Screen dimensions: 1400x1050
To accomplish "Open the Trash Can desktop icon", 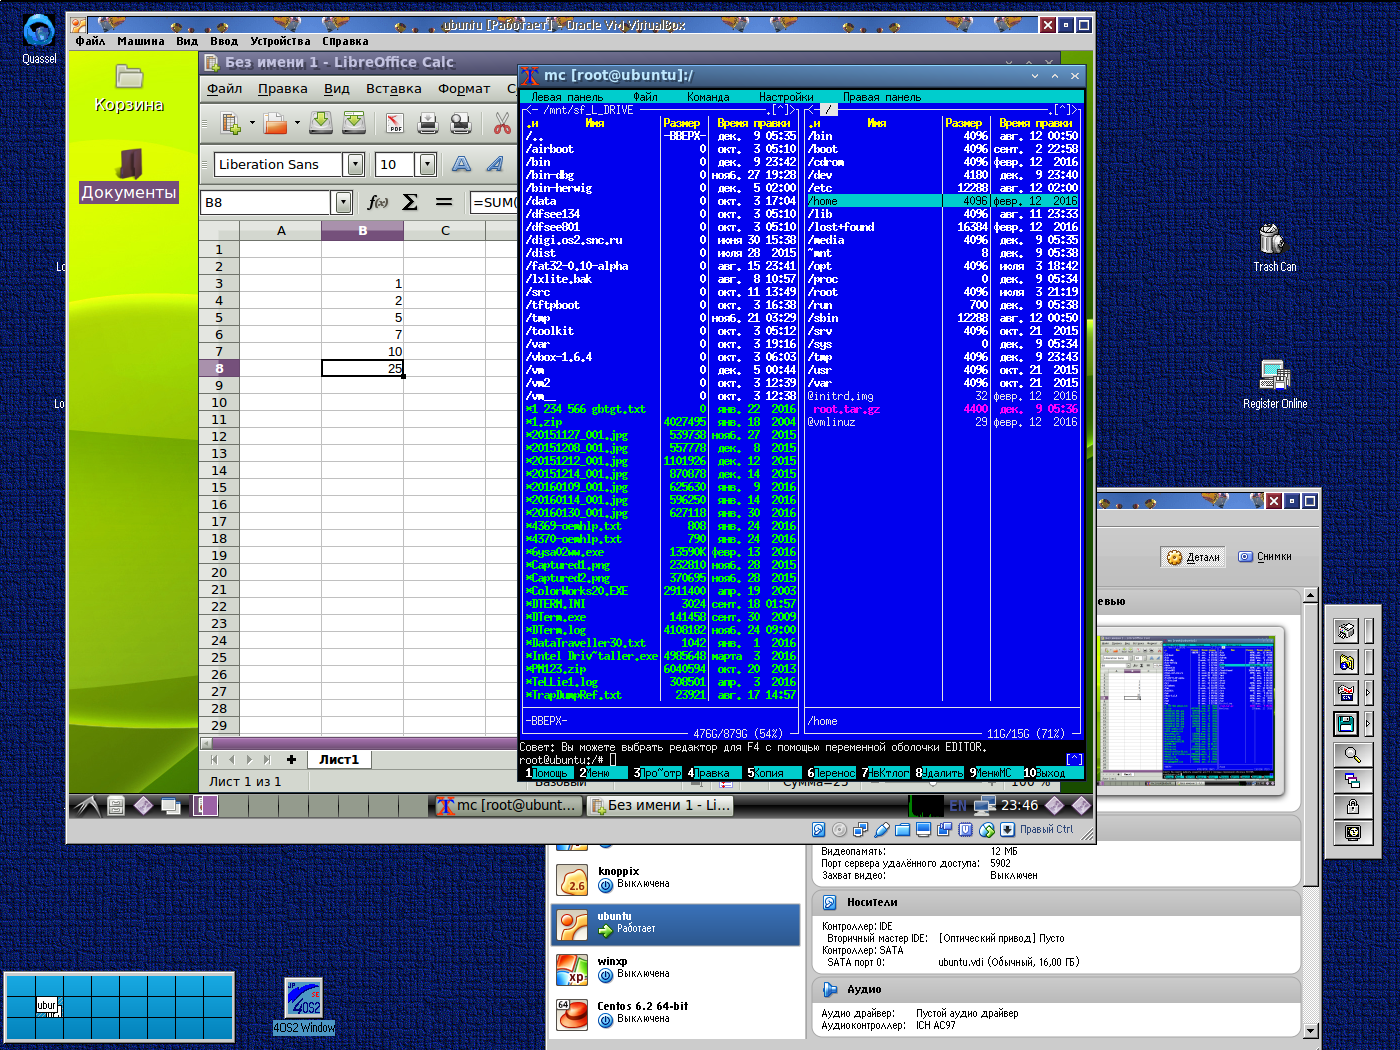I will [x=1274, y=247].
